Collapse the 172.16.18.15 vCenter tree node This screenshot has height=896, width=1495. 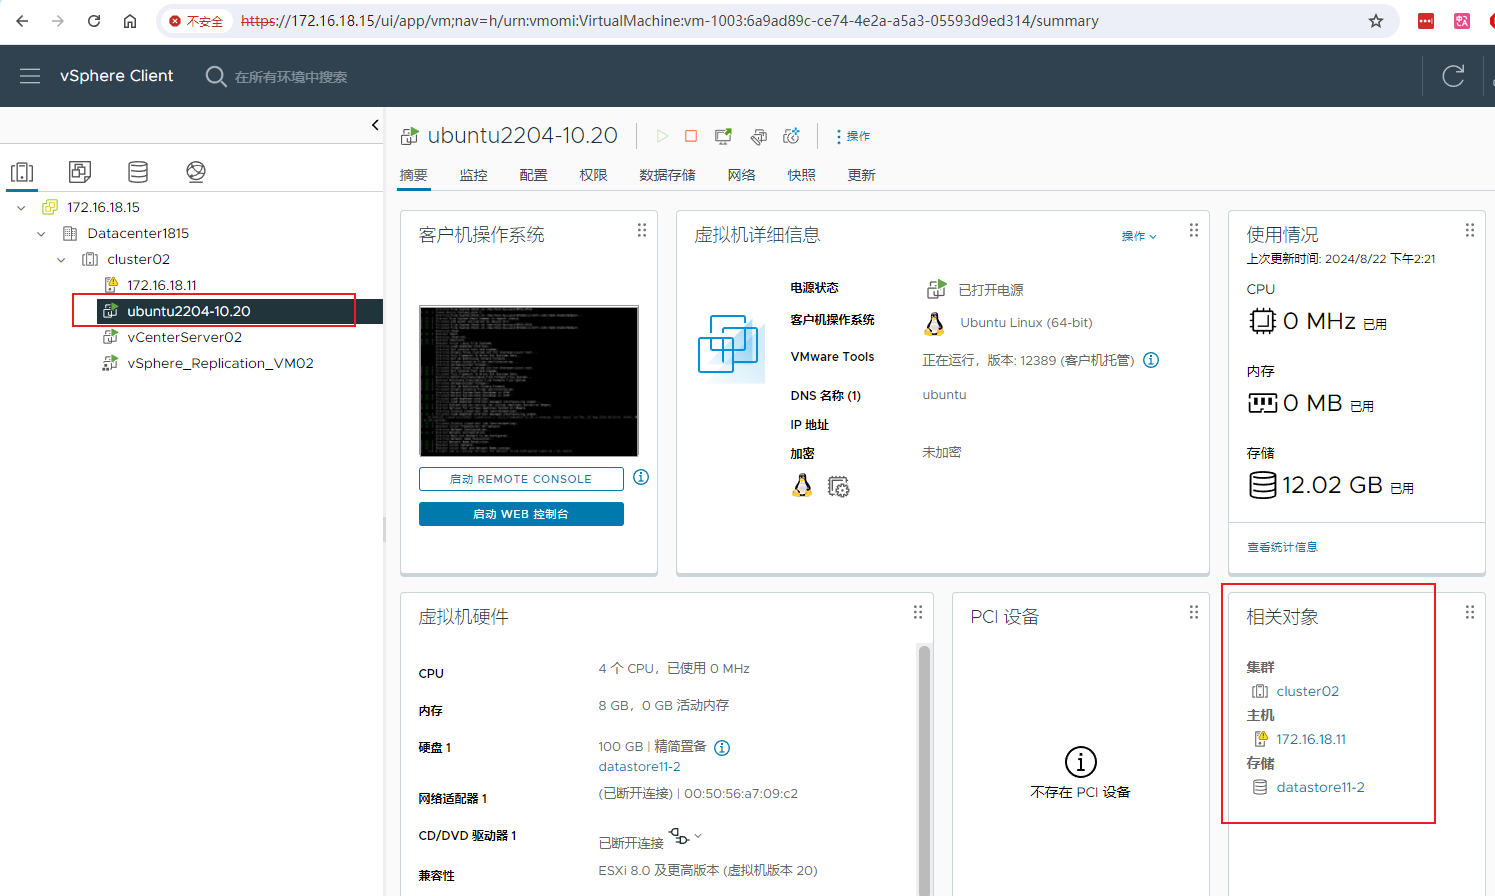click(x=21, y=208)
